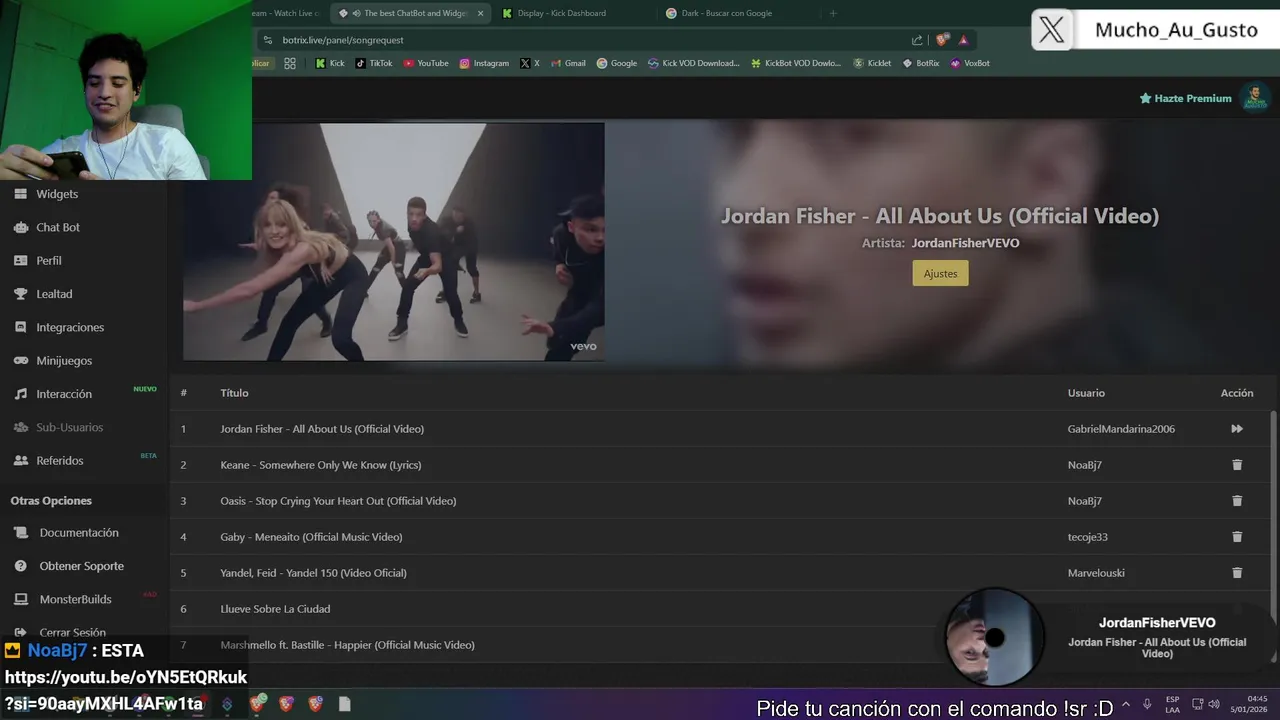Open the Kick bookmark
This screenshot has height=720, width=1280.
(x=330, y=63)
